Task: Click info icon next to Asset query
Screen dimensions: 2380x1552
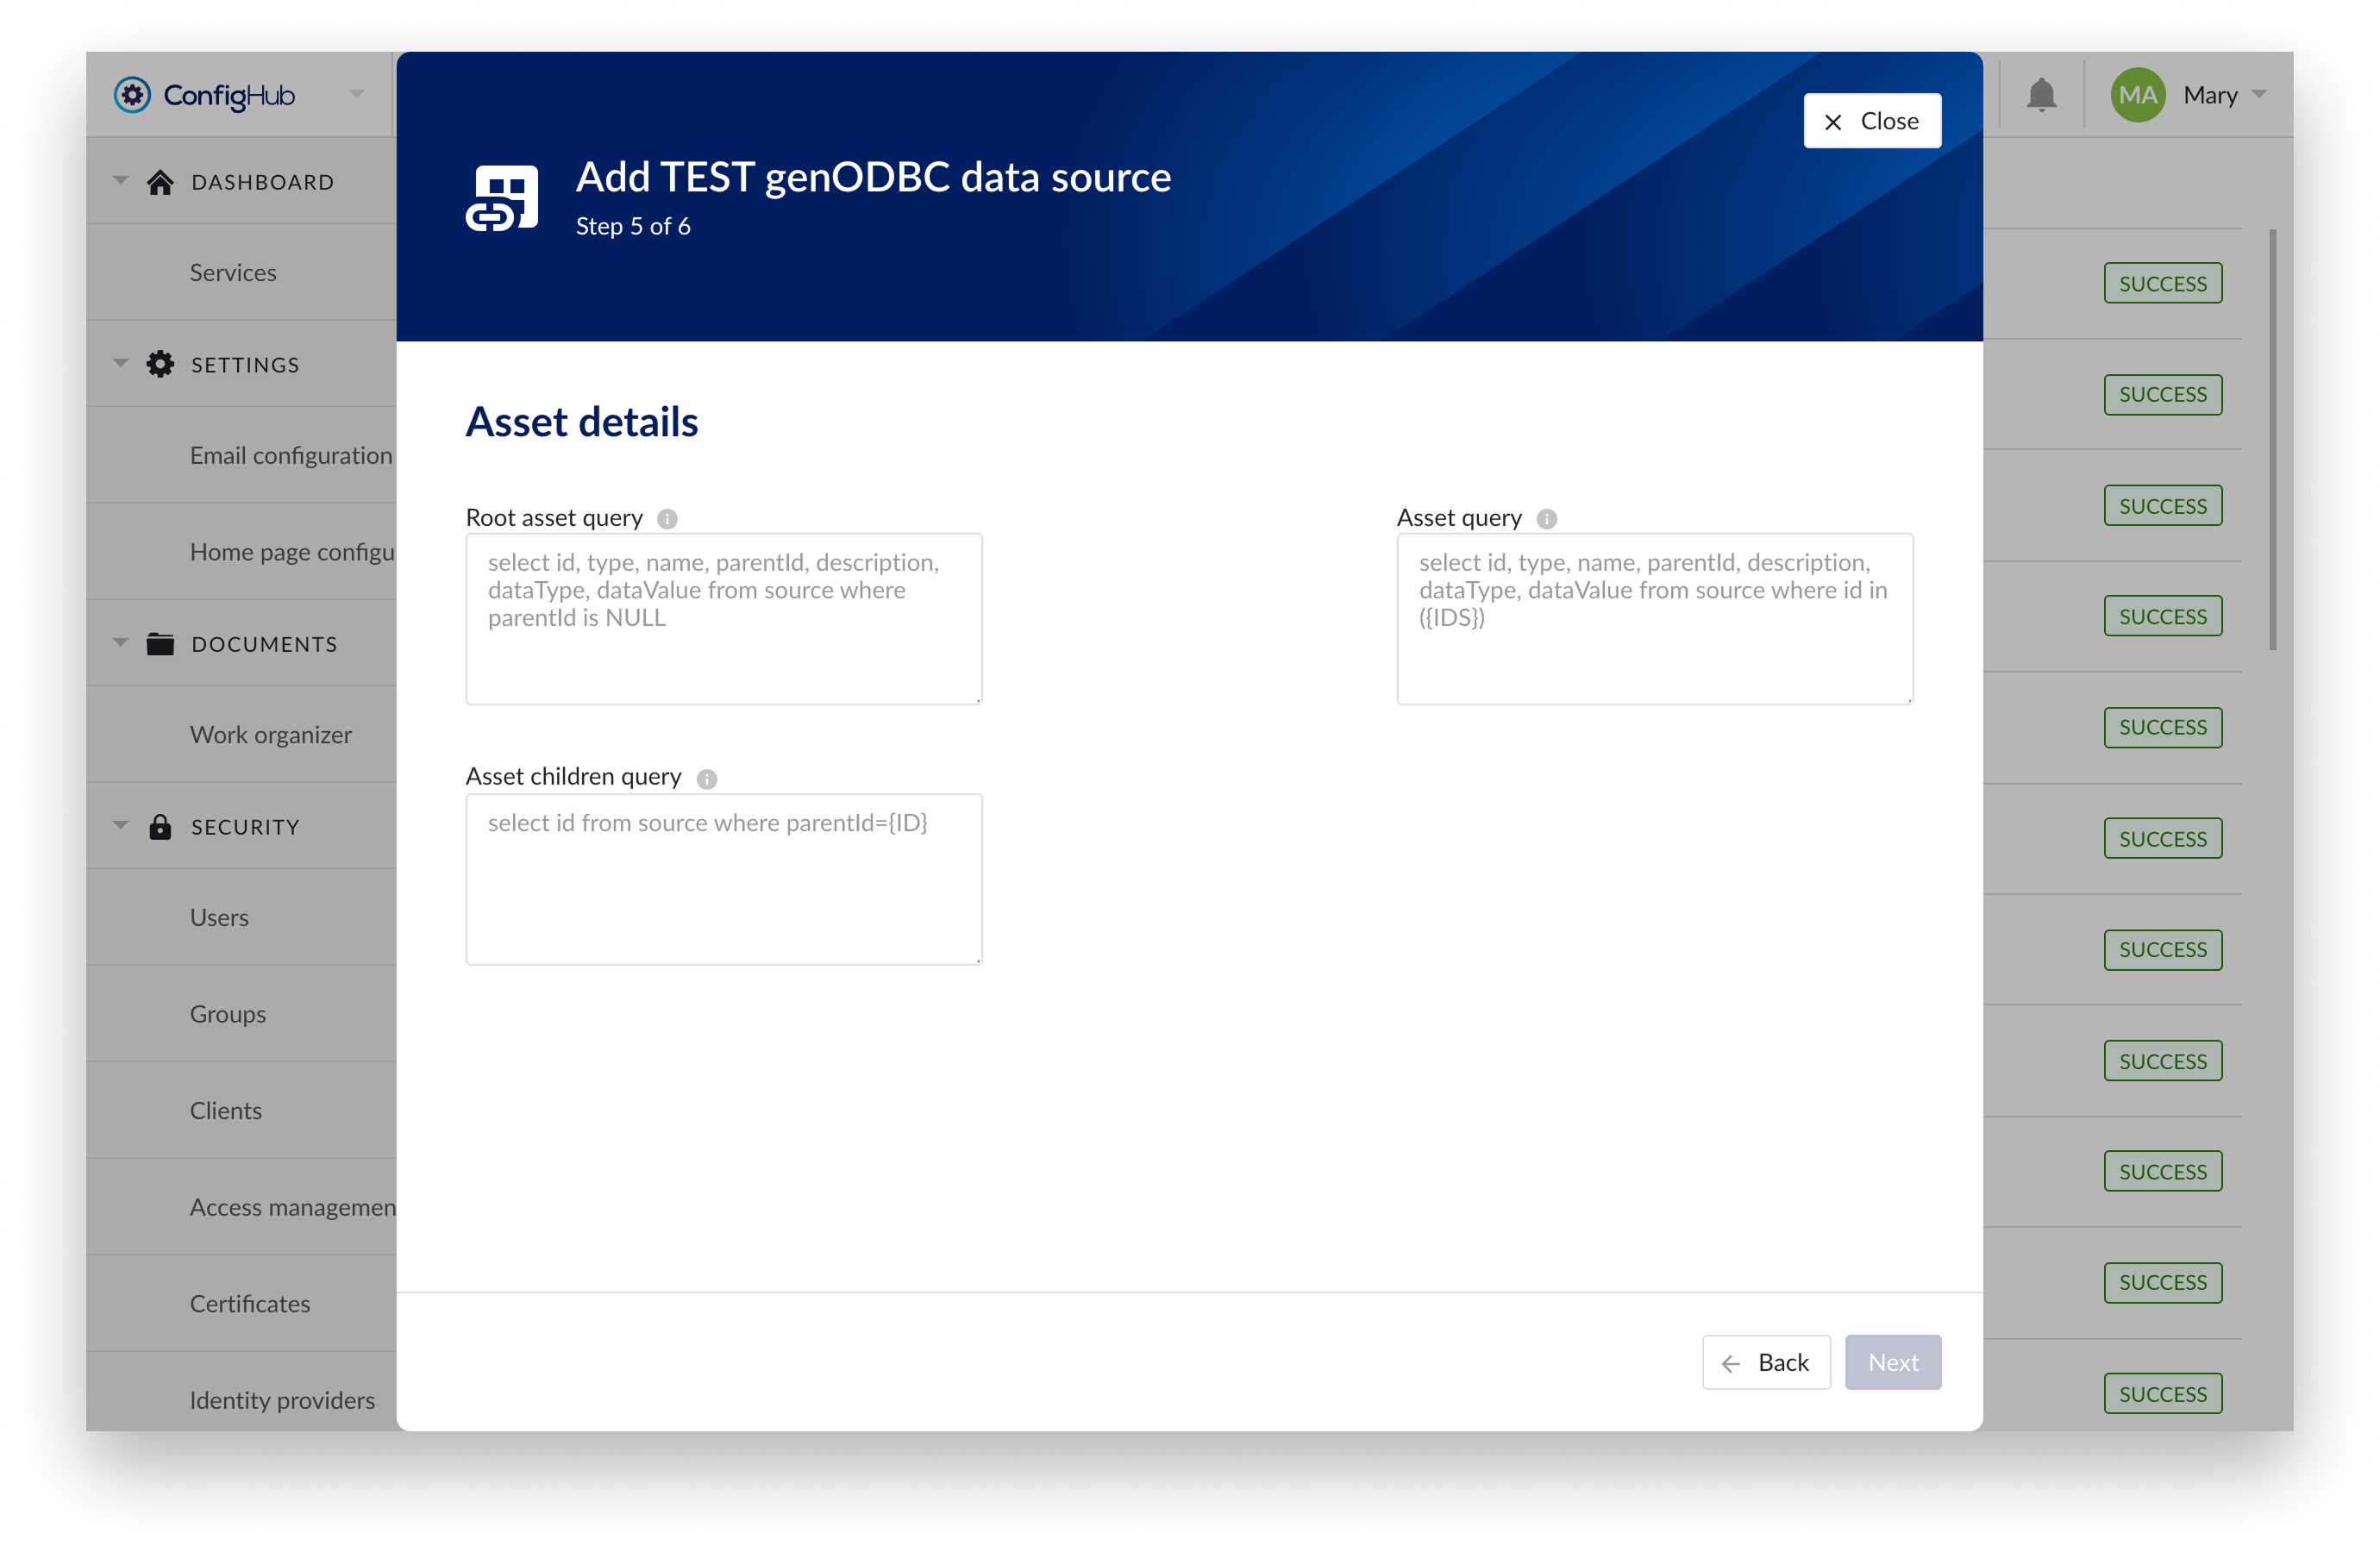Action: point(1546,518)
